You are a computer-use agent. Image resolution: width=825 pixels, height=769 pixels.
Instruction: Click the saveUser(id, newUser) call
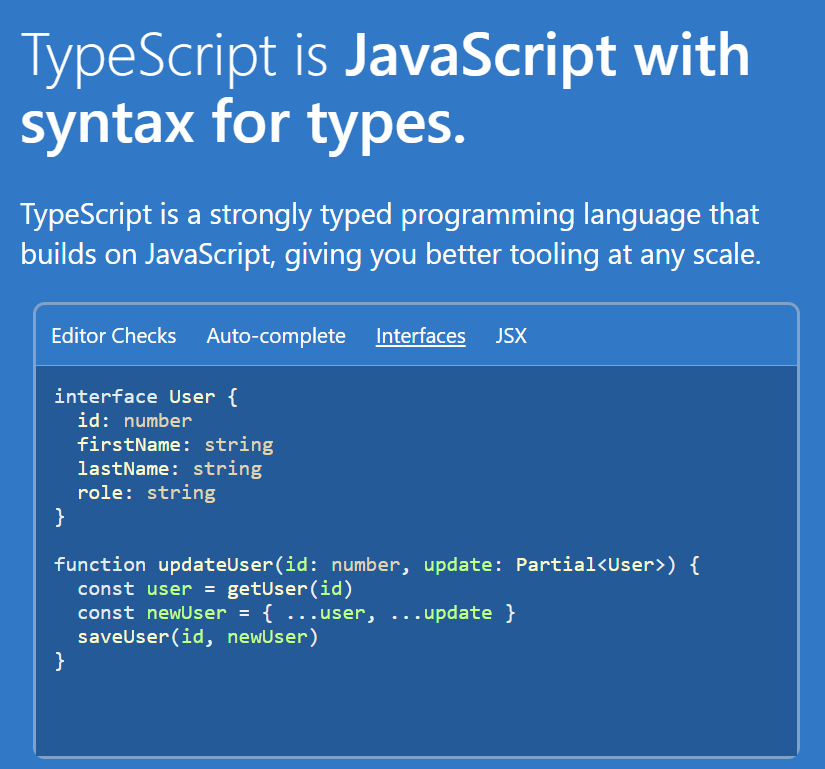(x=197, y=637)
